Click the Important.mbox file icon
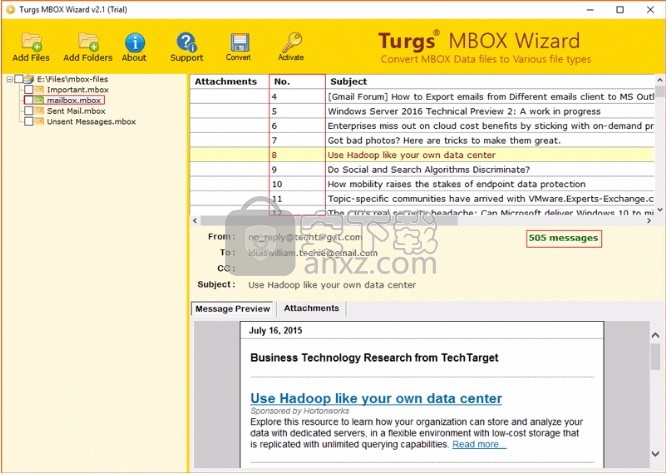Image resolution: width=667 pixels, height=475 pixels. (39, 89)
